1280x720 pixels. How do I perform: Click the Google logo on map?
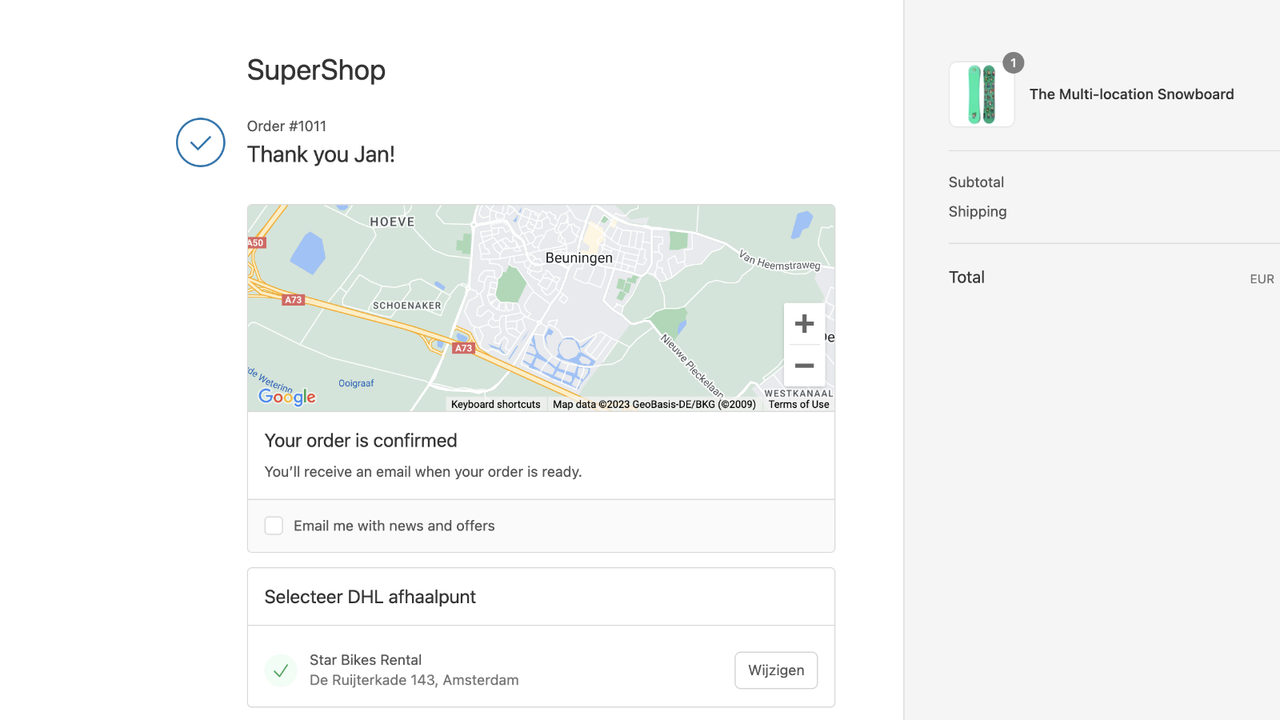coord(287,397)
